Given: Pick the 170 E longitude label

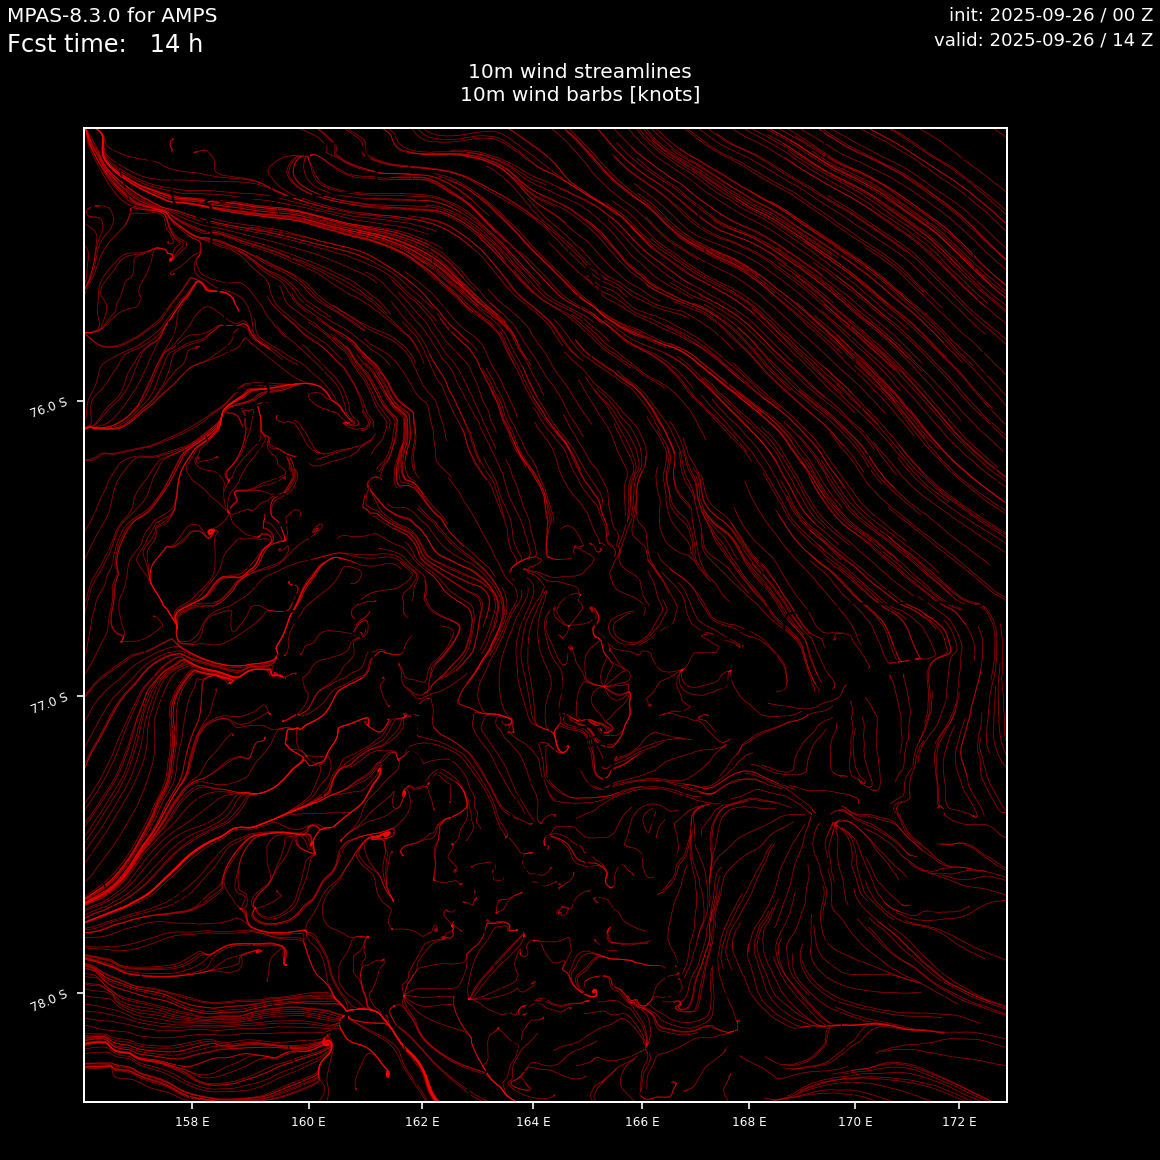Looking at the screenshot, I should pos(855,1122).
